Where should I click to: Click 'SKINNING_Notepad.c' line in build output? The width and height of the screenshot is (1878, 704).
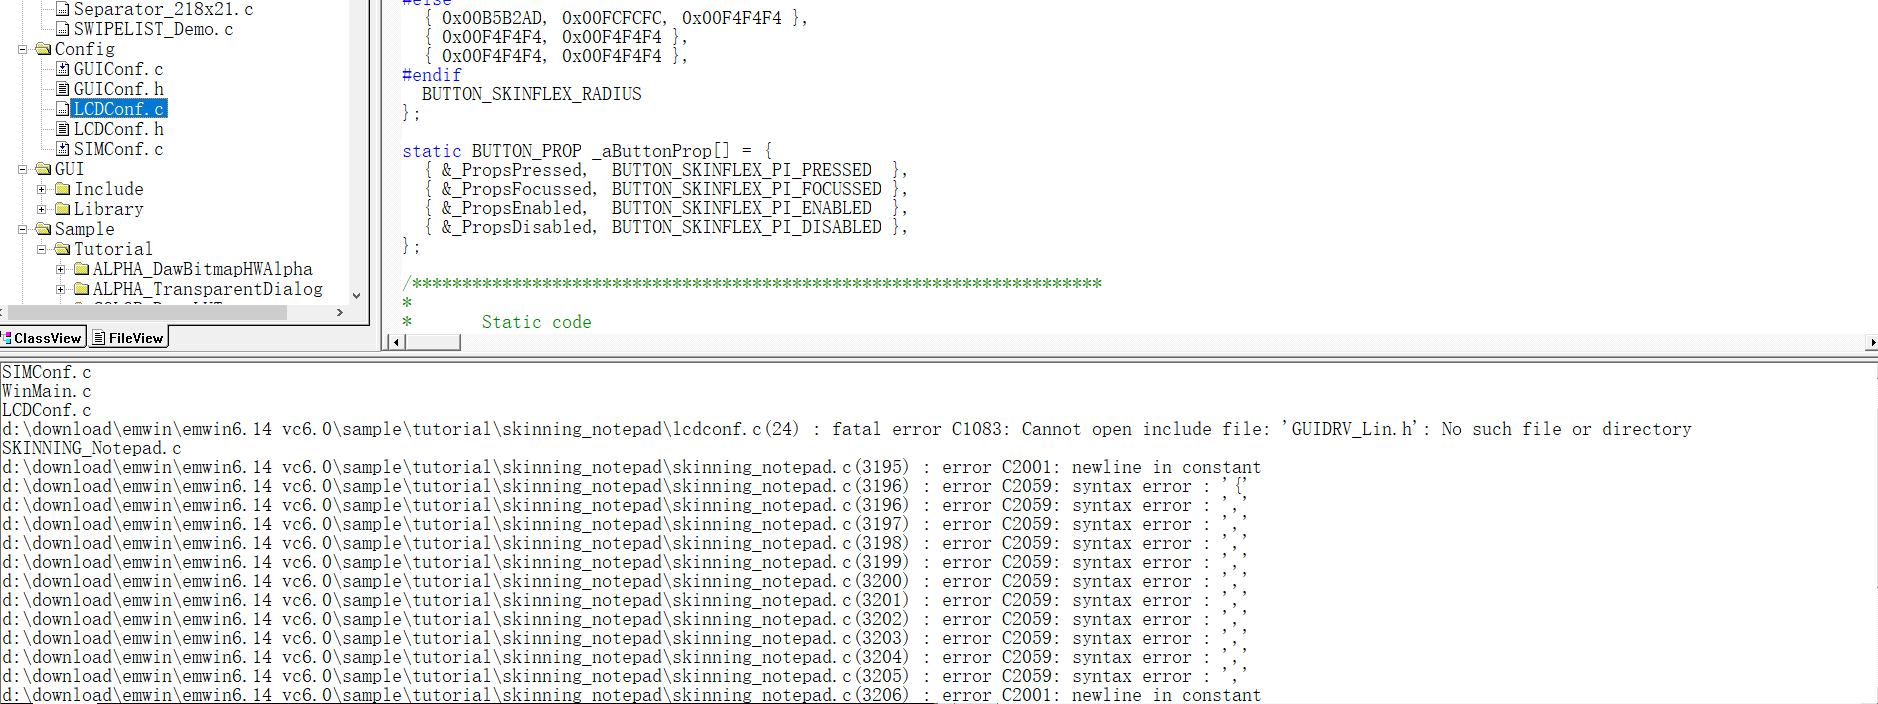pos(92,448)
